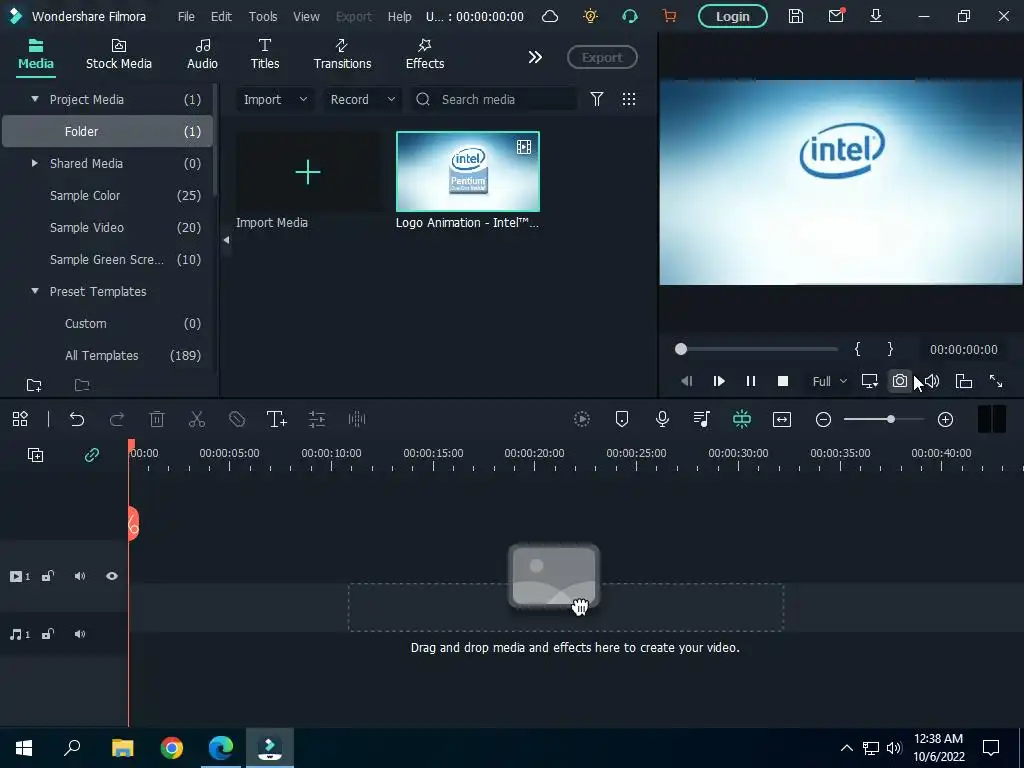This screenshot has width=1024, height=768.
Task: Open the File menu
Action: click(186, 16)
